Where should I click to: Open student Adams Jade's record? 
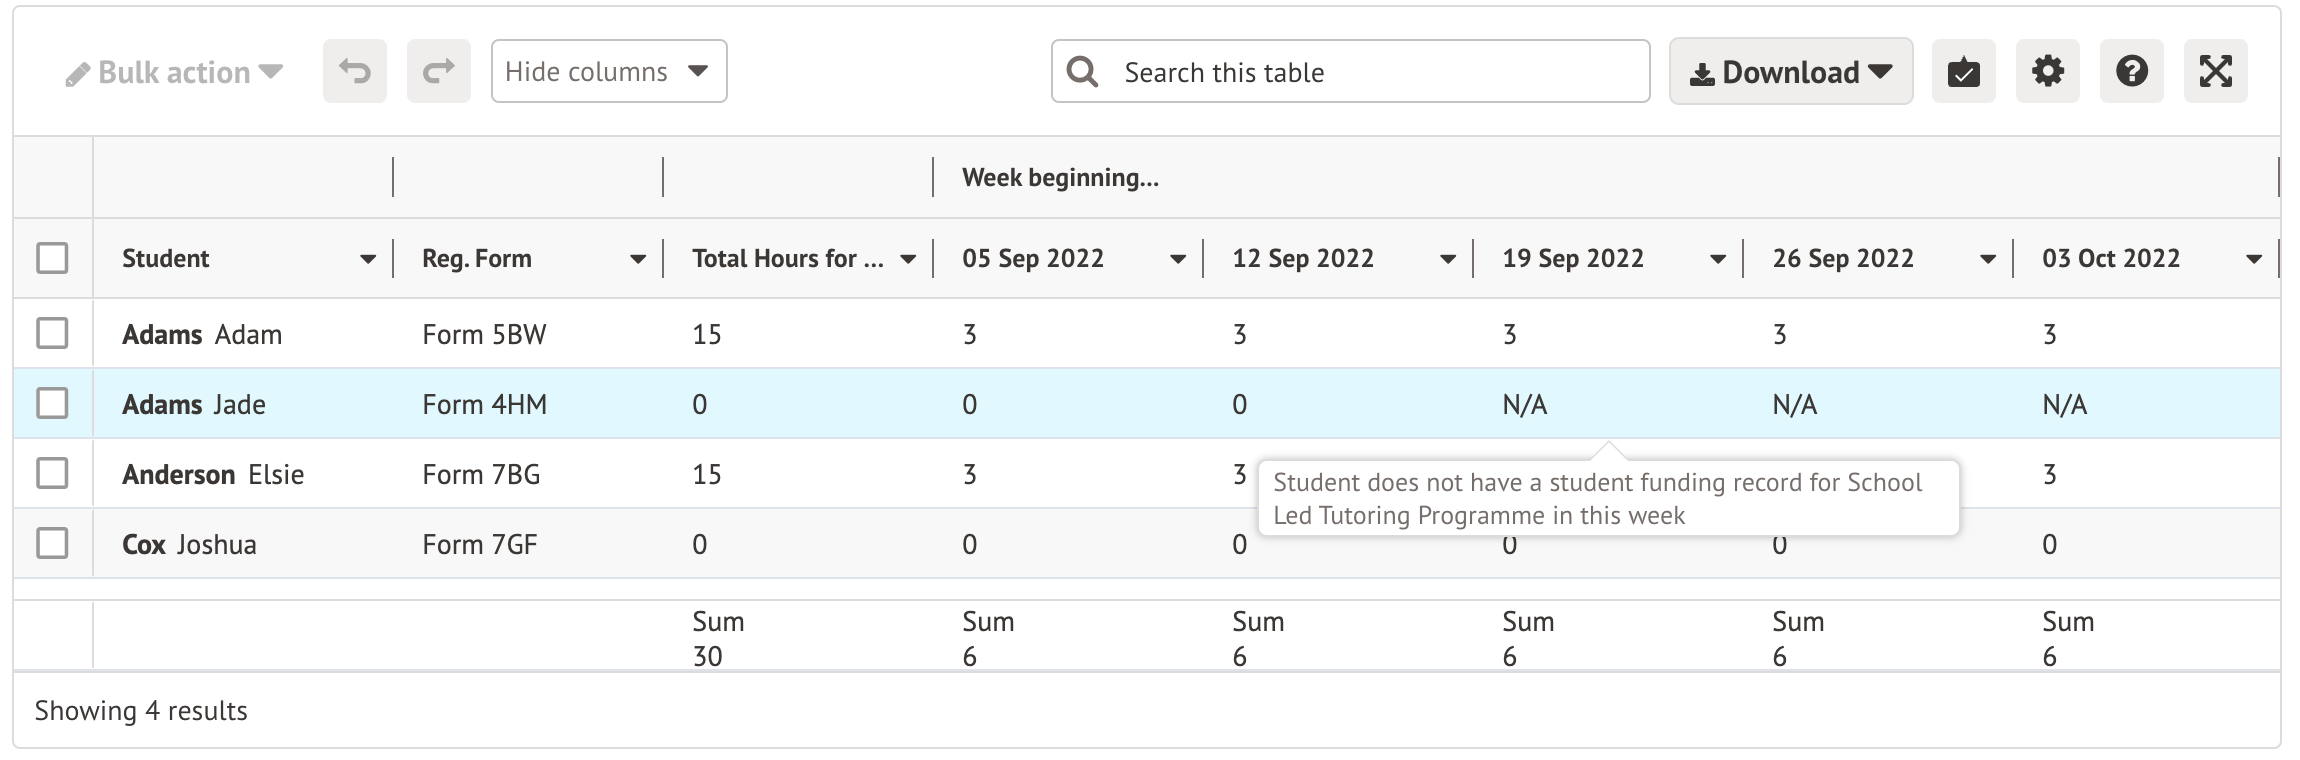point(194,404)
